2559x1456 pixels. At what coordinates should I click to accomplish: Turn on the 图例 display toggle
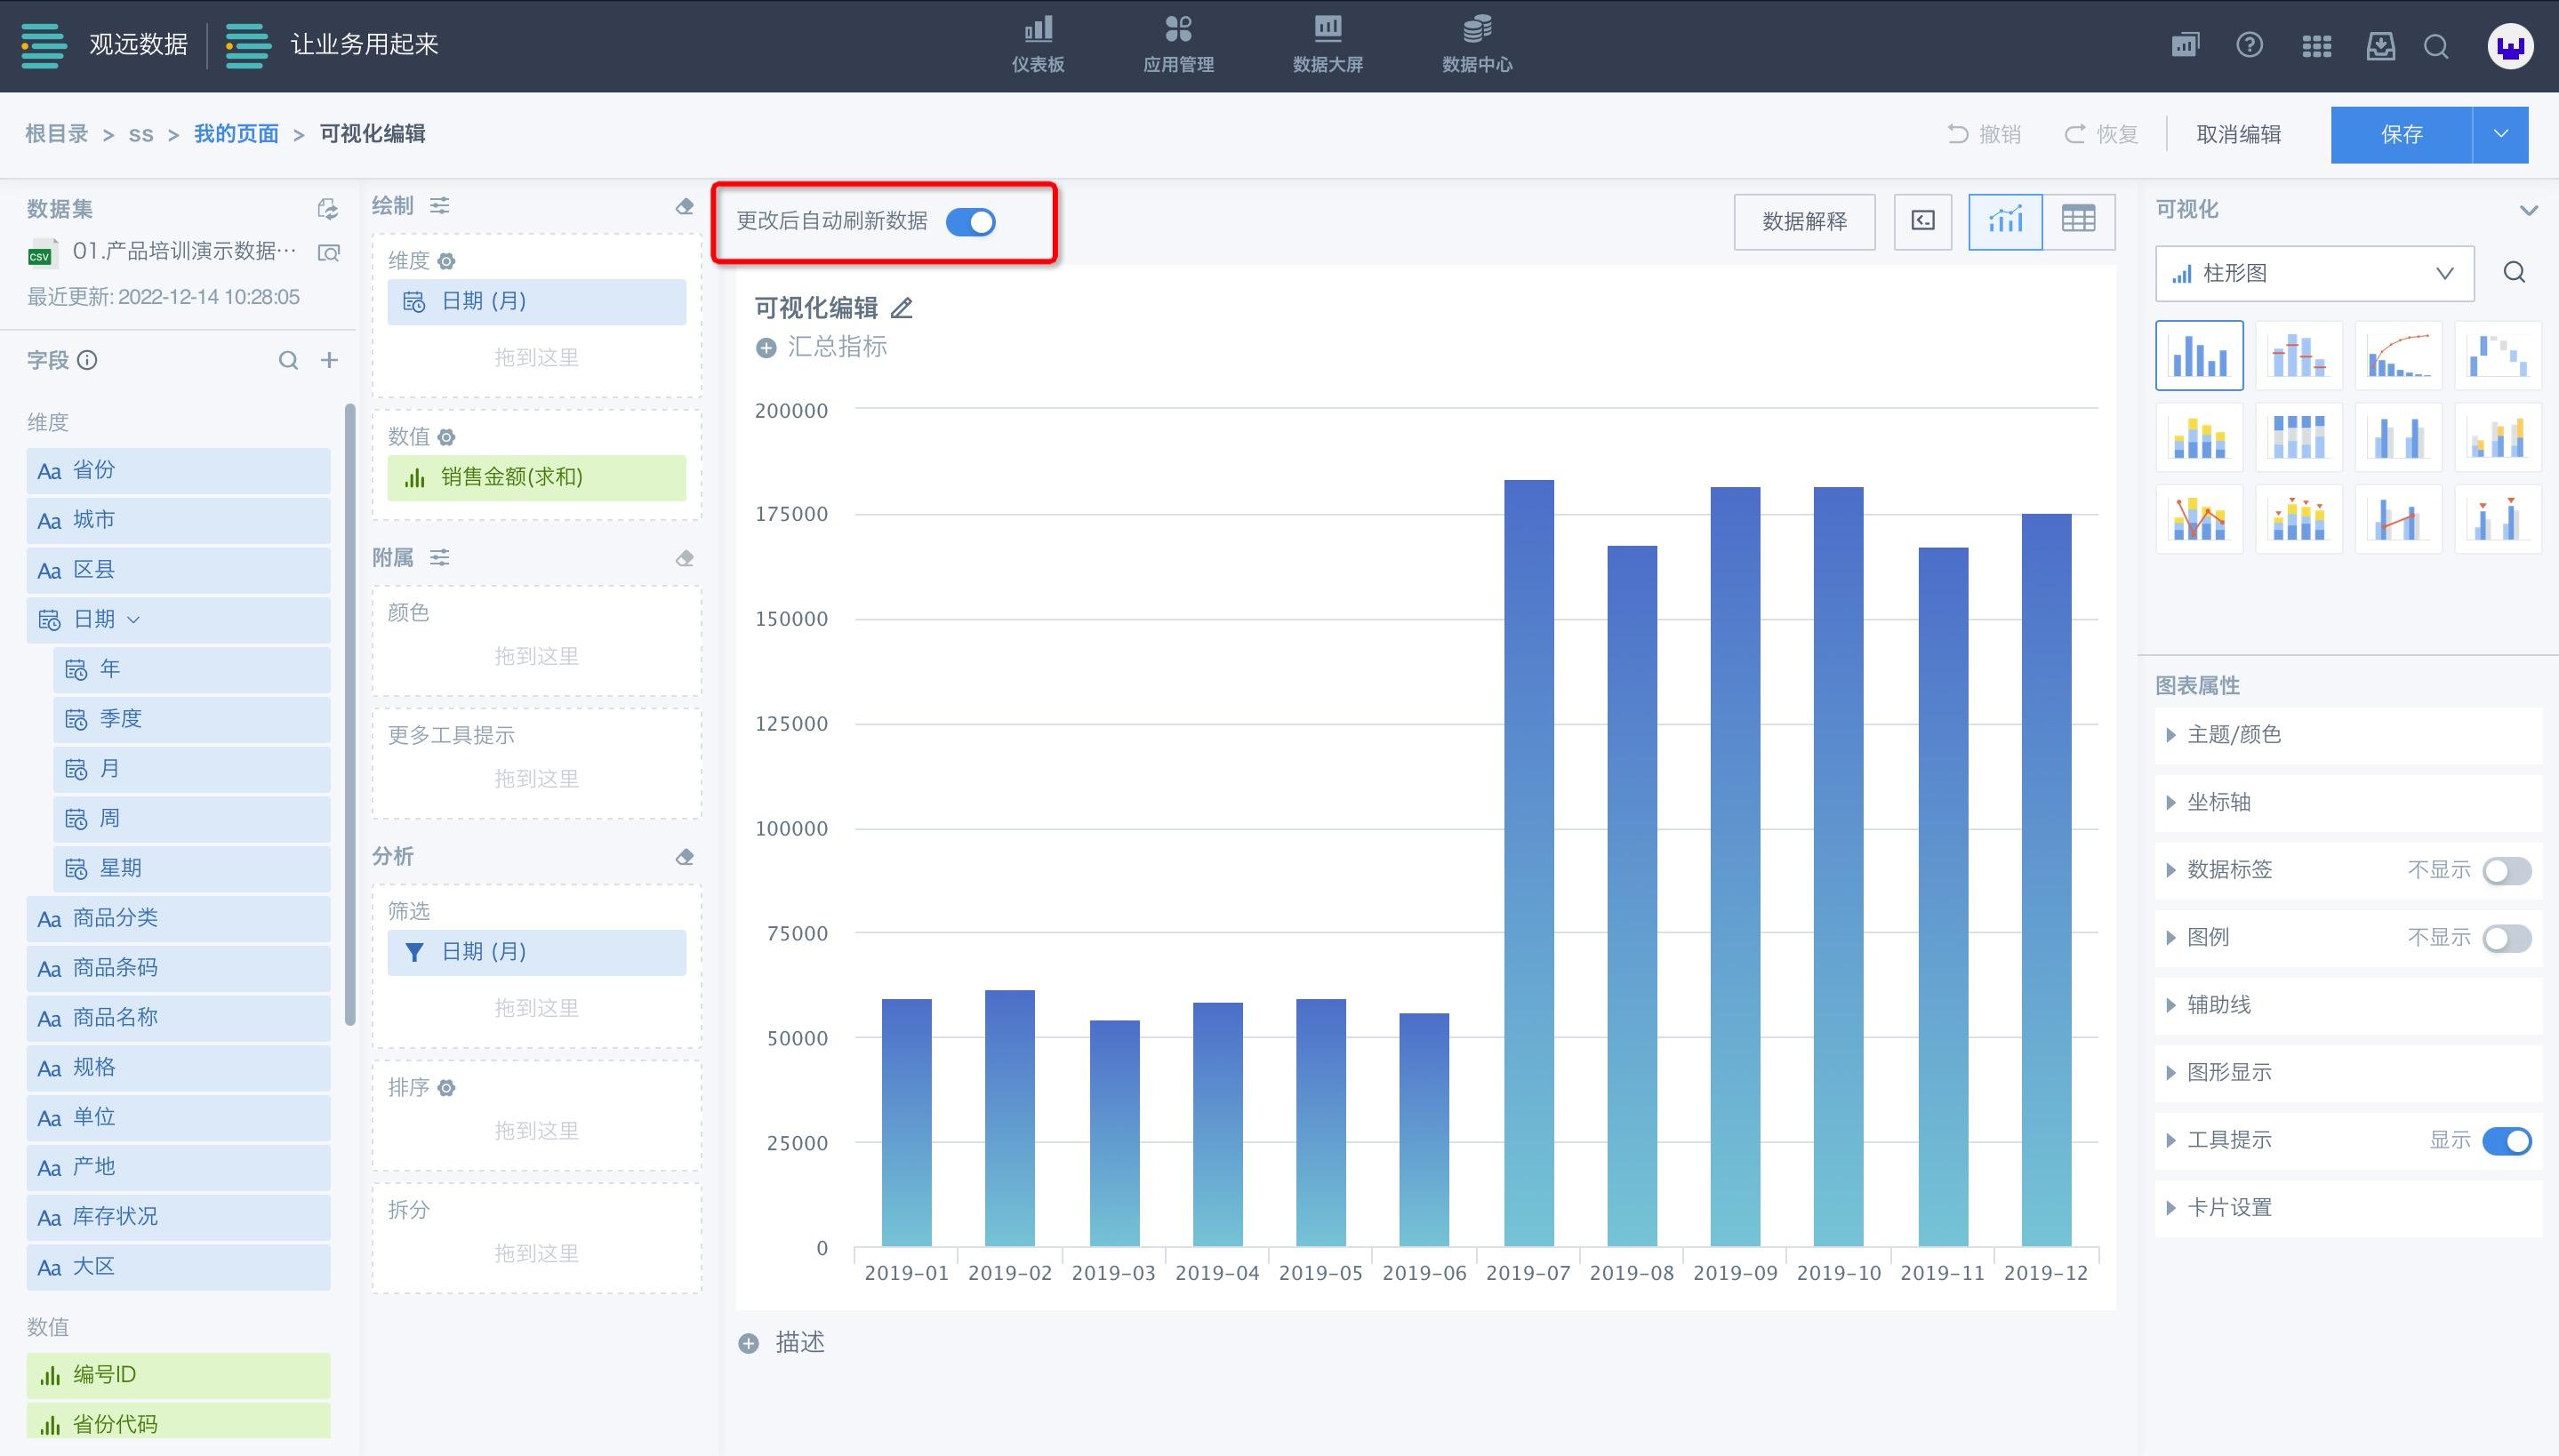2506,938
